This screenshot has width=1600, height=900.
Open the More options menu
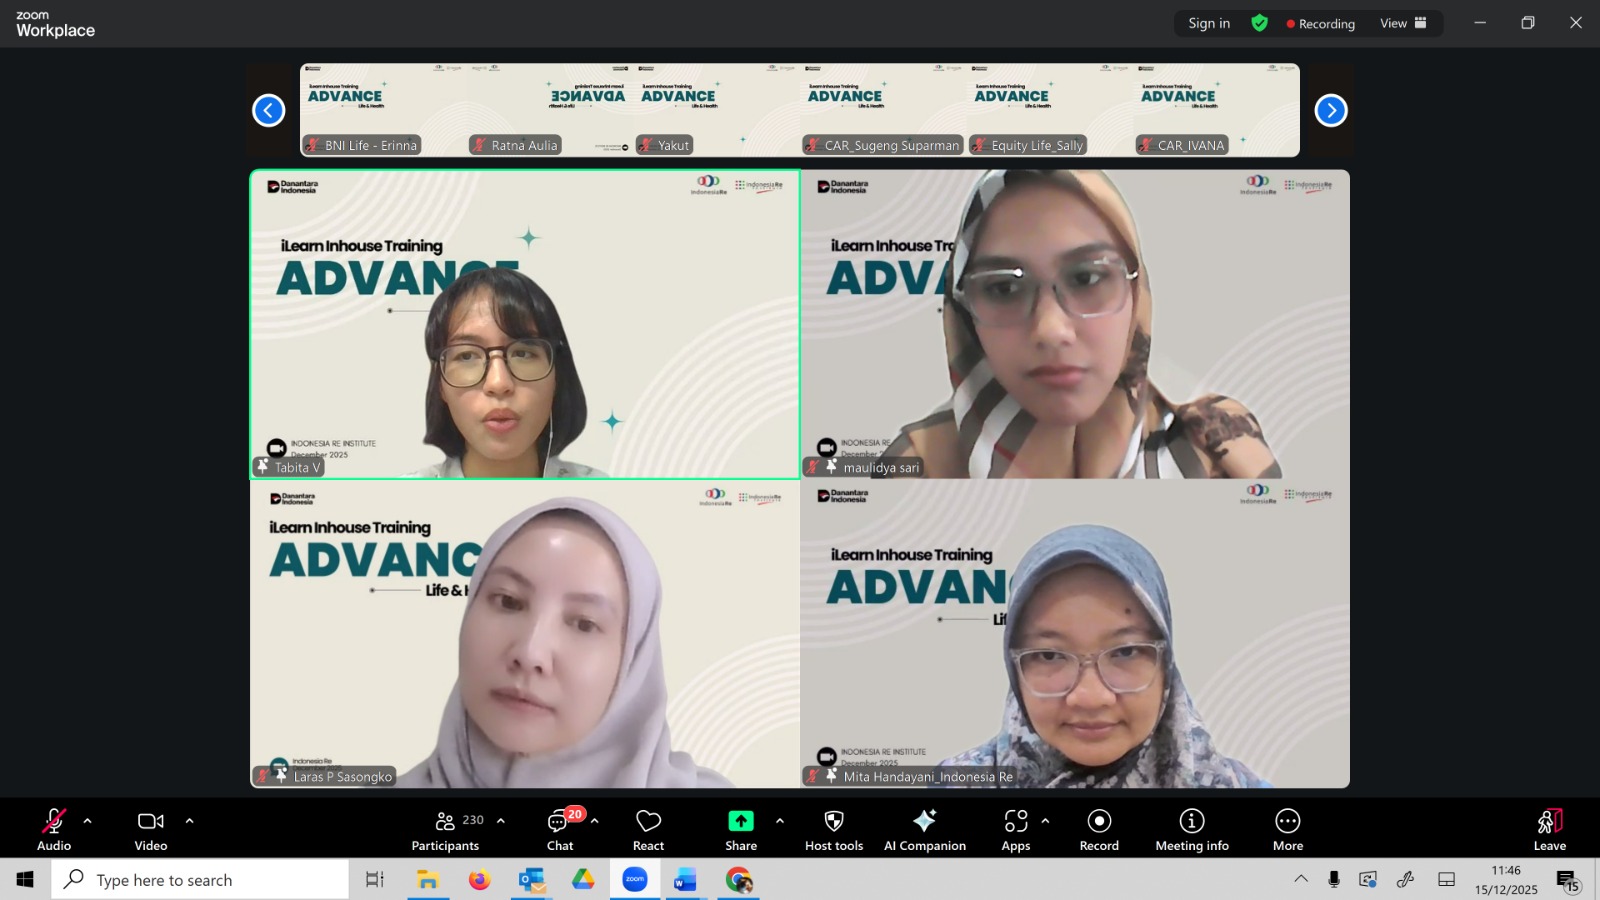[x=1288, y=829]
